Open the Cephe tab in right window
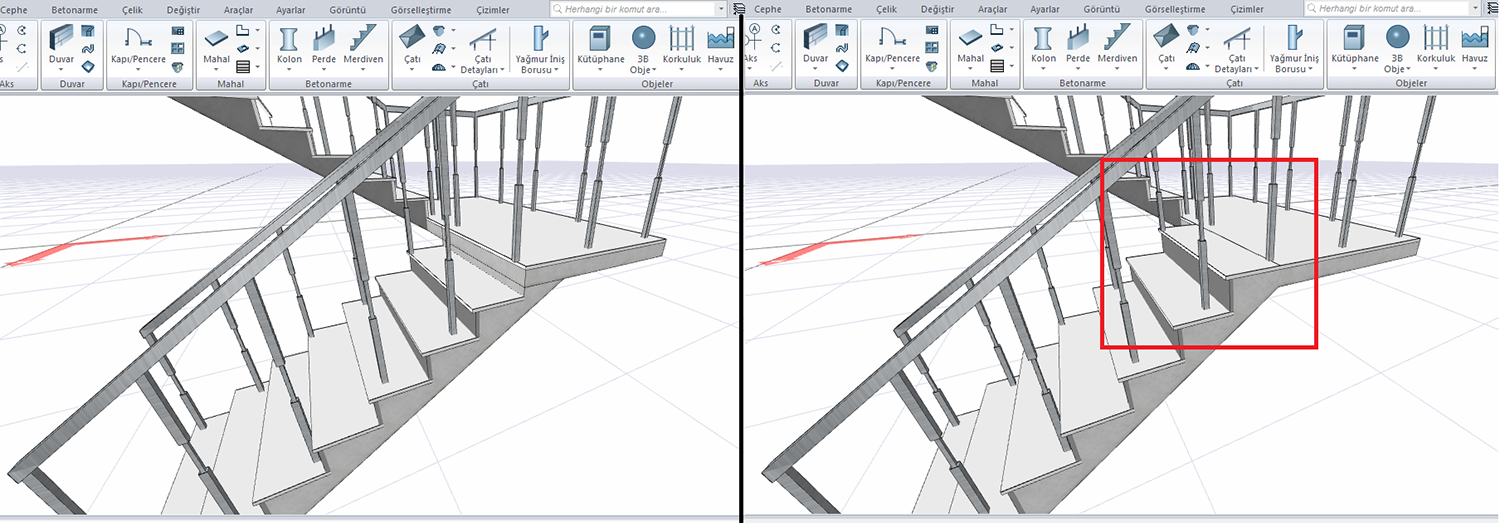The height and width of the screenshot is (523, 1500). coord(768,9)
